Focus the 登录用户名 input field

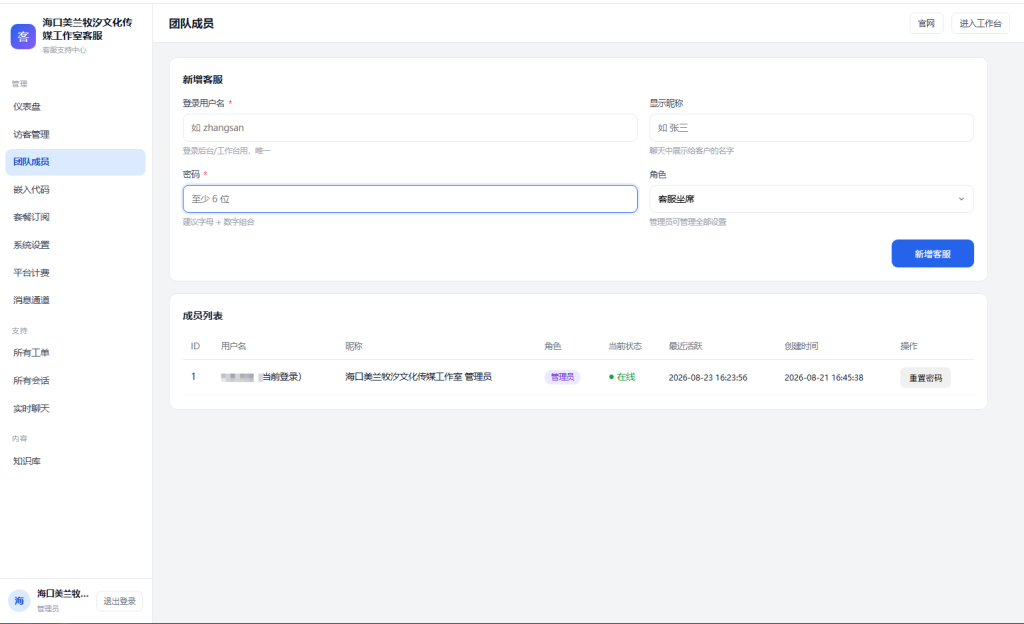click(x=410, y=128)
